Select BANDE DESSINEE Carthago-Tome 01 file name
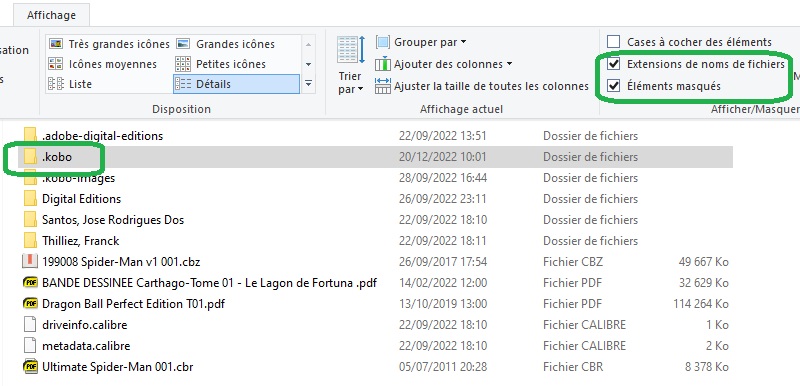800x386 pixels. [209, 282]
